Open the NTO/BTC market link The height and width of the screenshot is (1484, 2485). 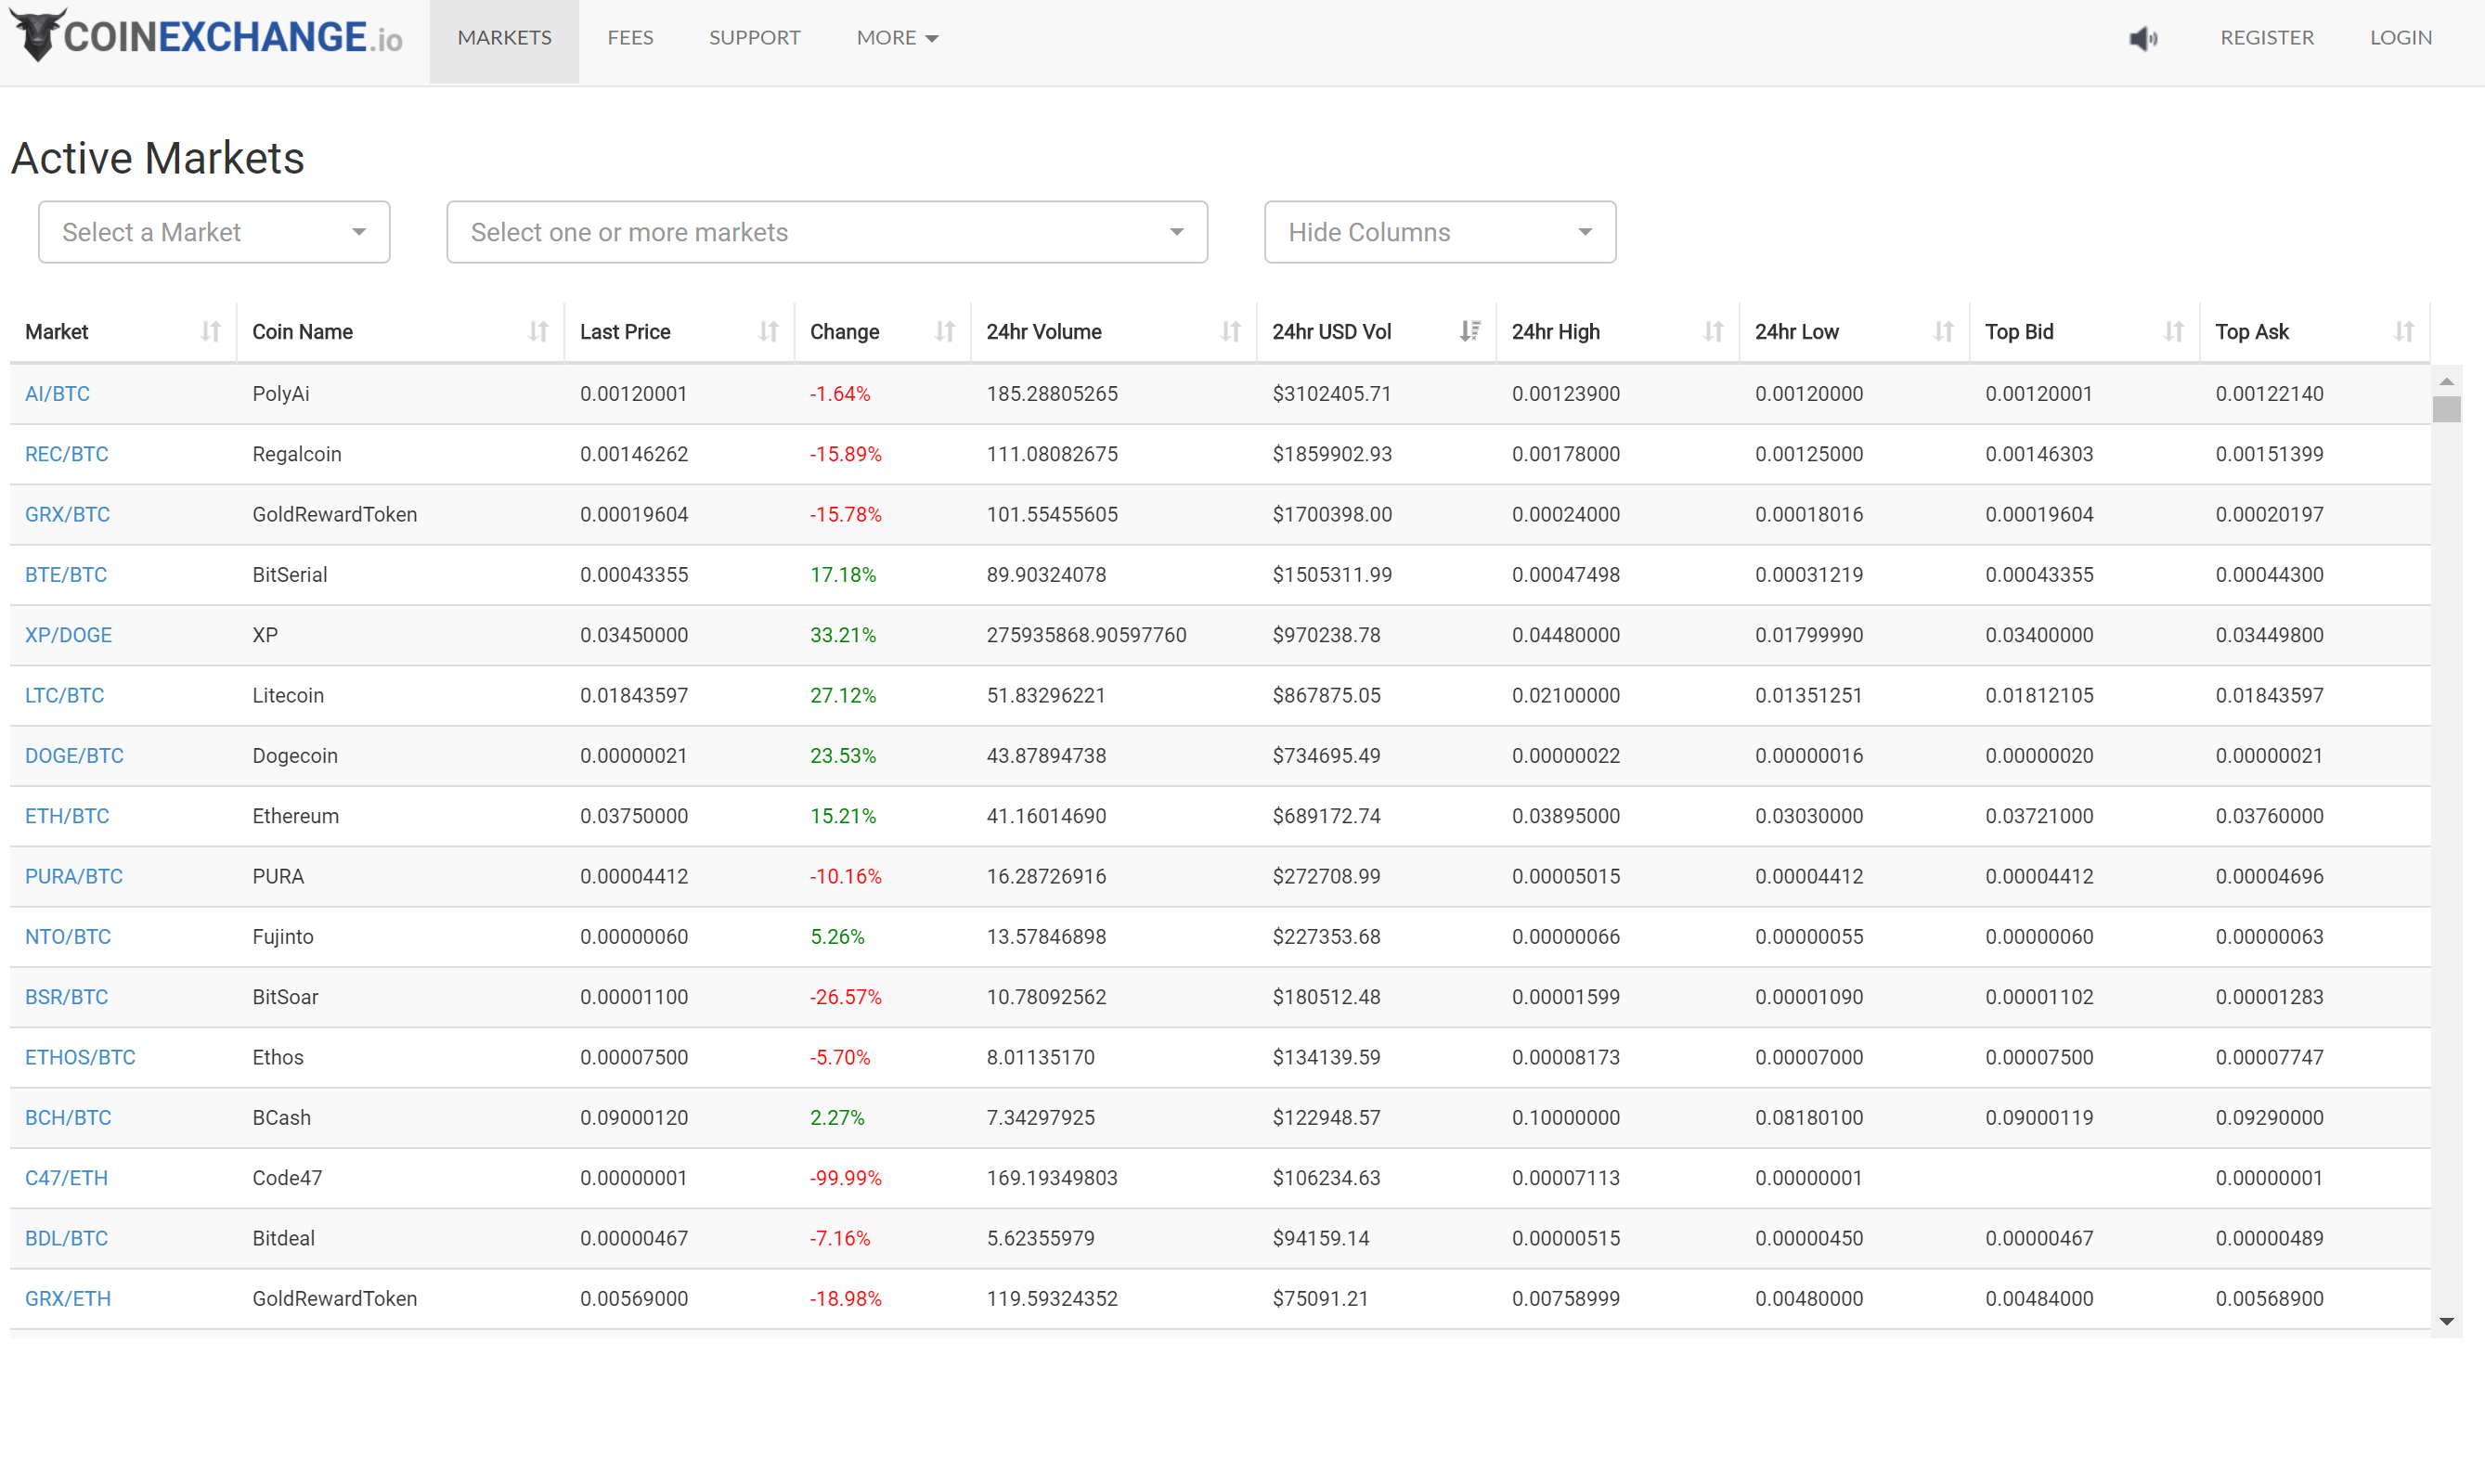click(x=68, y=937)
